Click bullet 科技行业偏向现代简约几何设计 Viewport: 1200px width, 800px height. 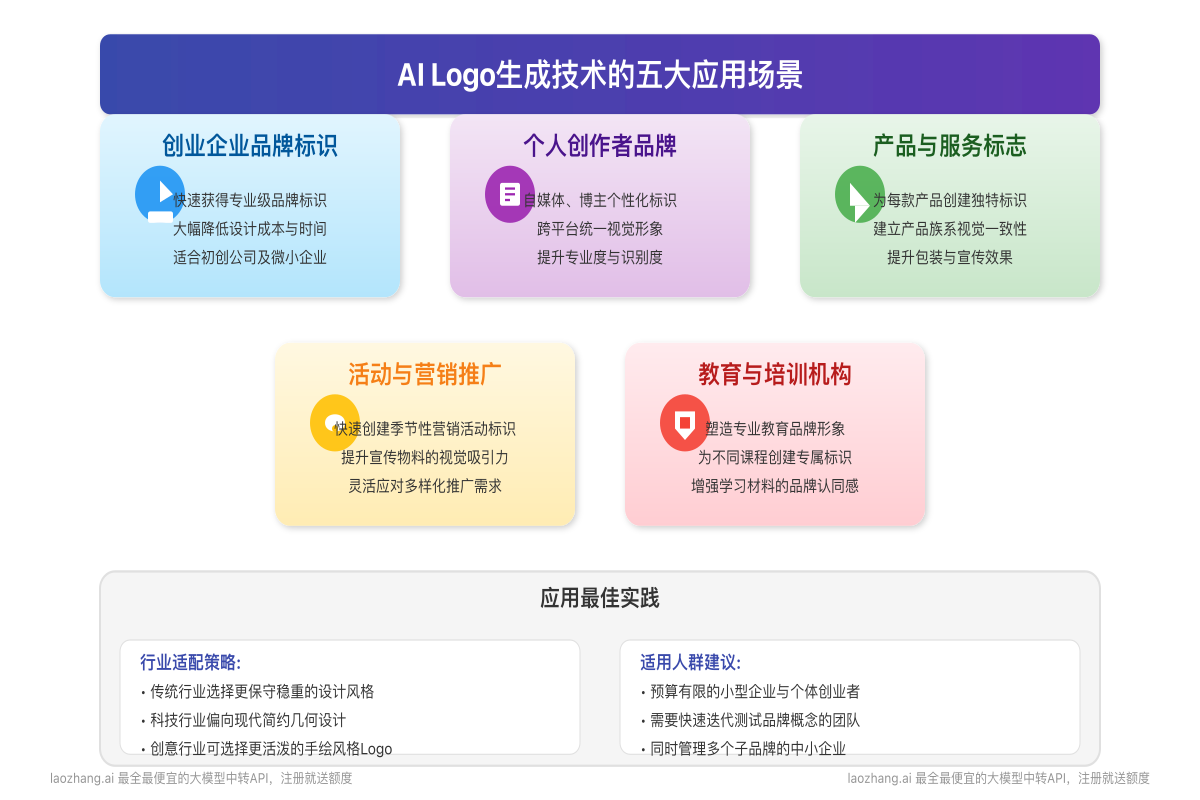[244, 720]
